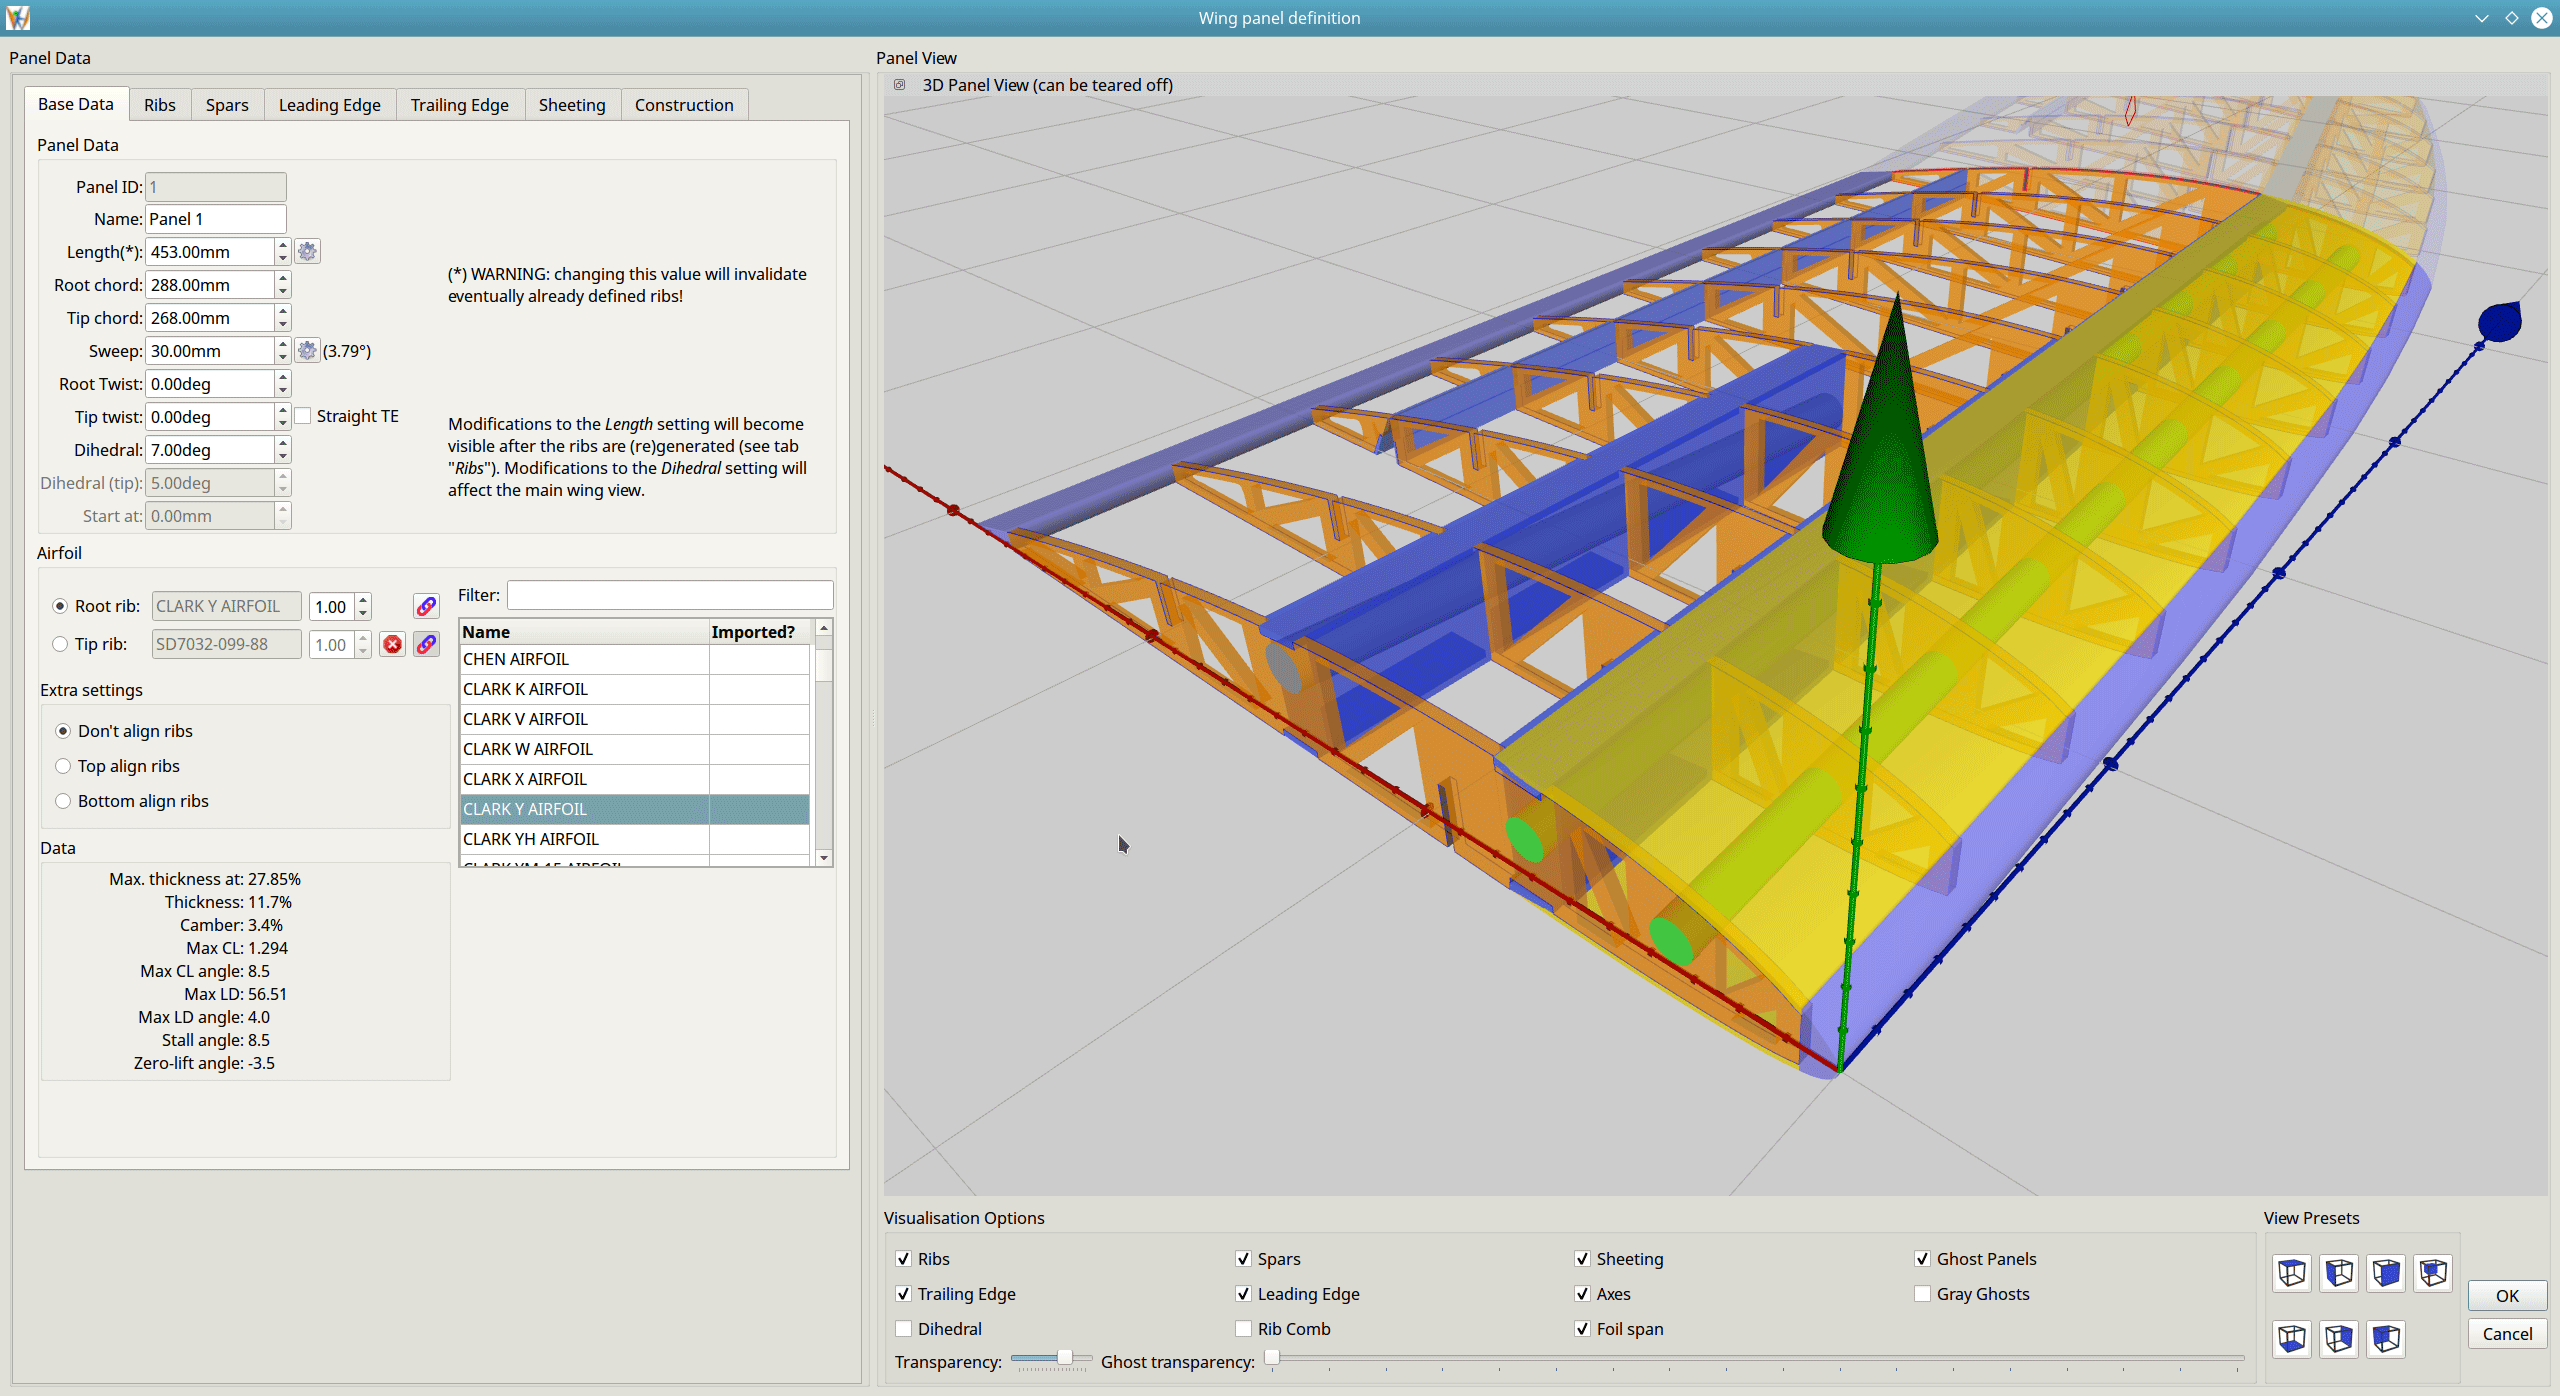Enable the Rib Comb visualisation option

(x=1243, y=1329)
